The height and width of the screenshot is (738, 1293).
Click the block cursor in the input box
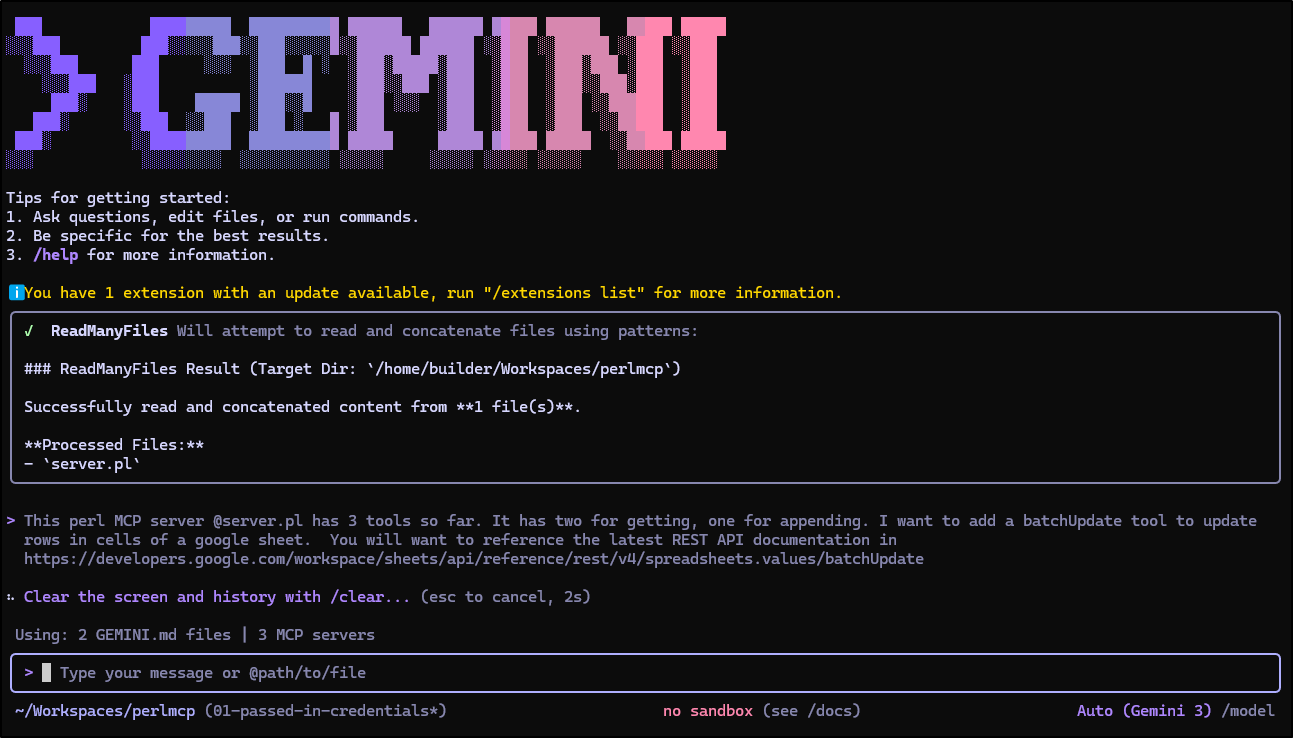[x=46, y=673]
